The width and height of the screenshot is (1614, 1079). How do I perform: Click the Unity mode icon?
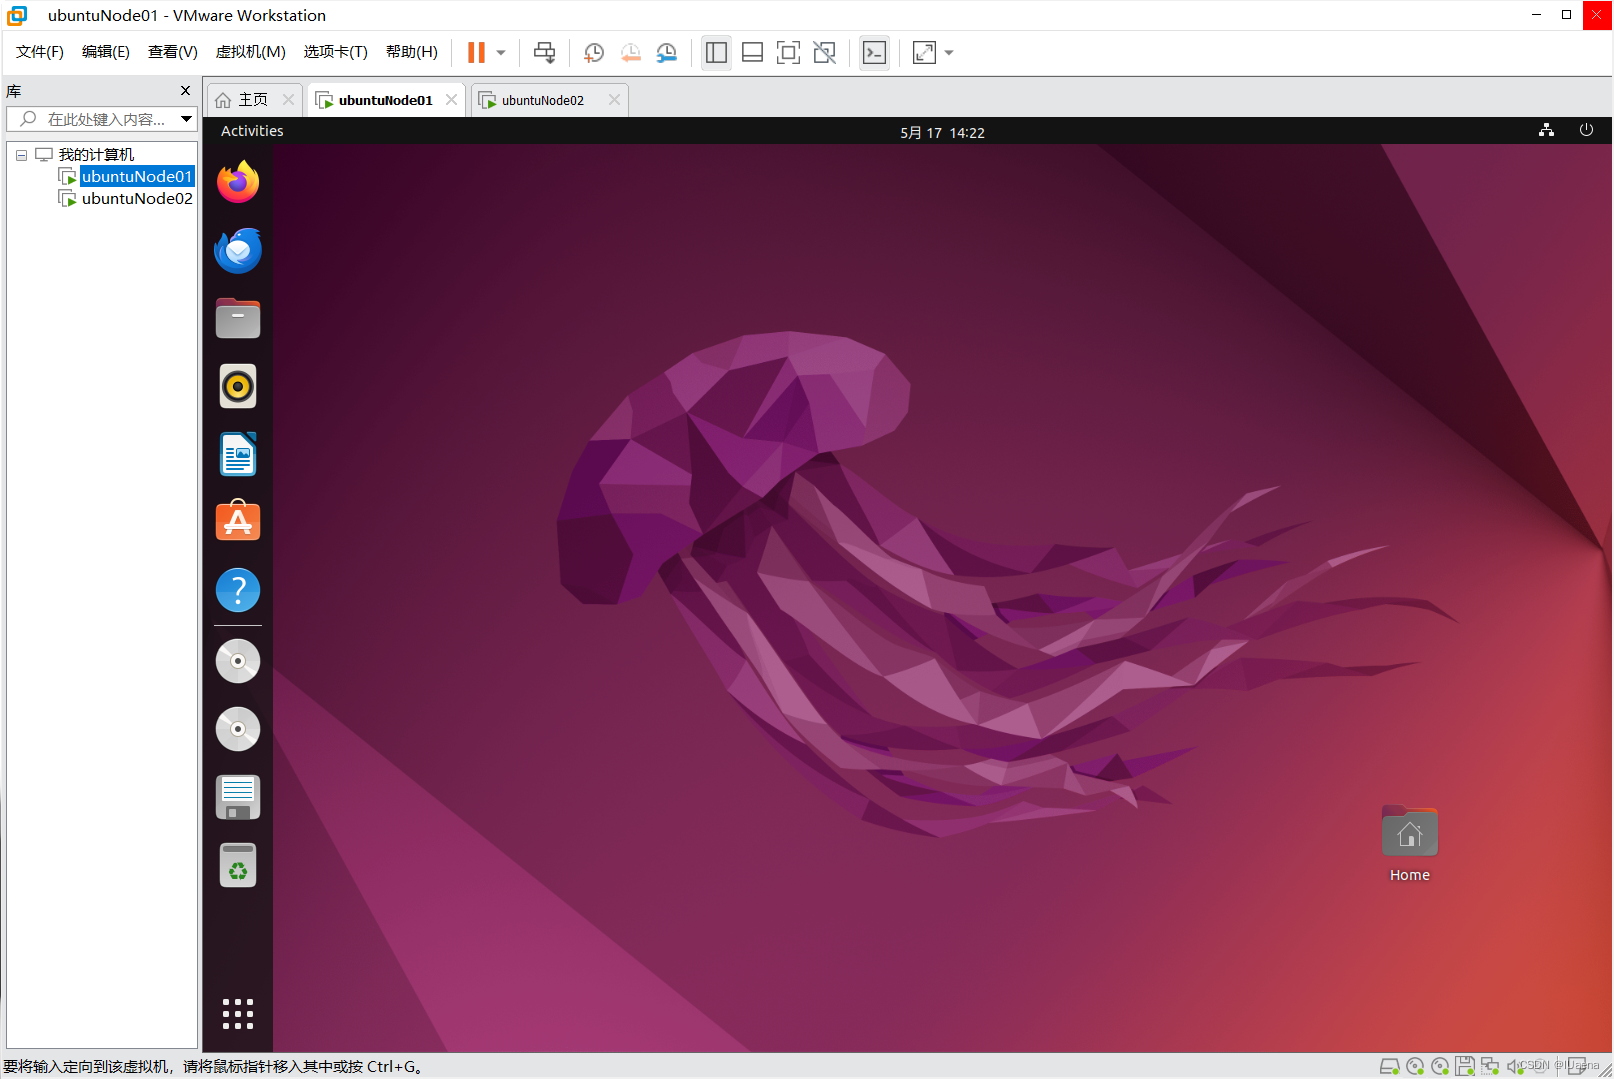click(x=824, y=52)
